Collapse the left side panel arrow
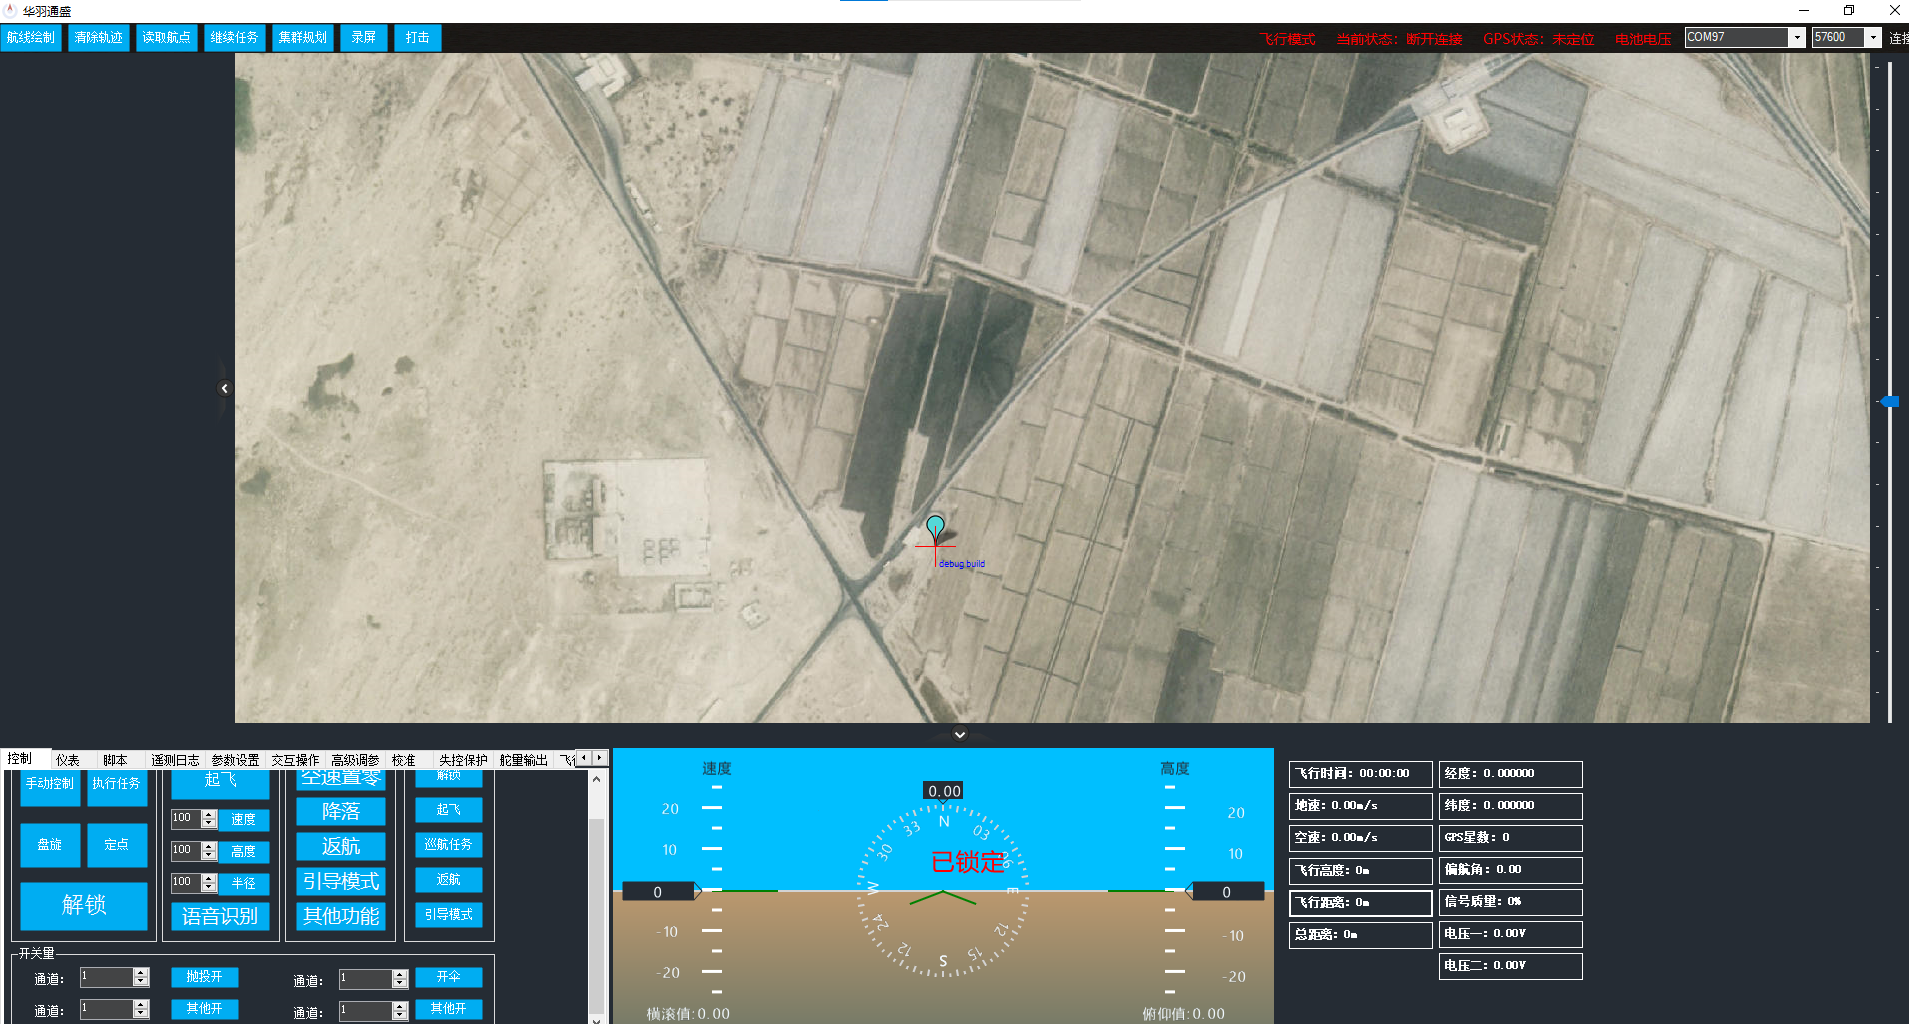 click(224, 388)
